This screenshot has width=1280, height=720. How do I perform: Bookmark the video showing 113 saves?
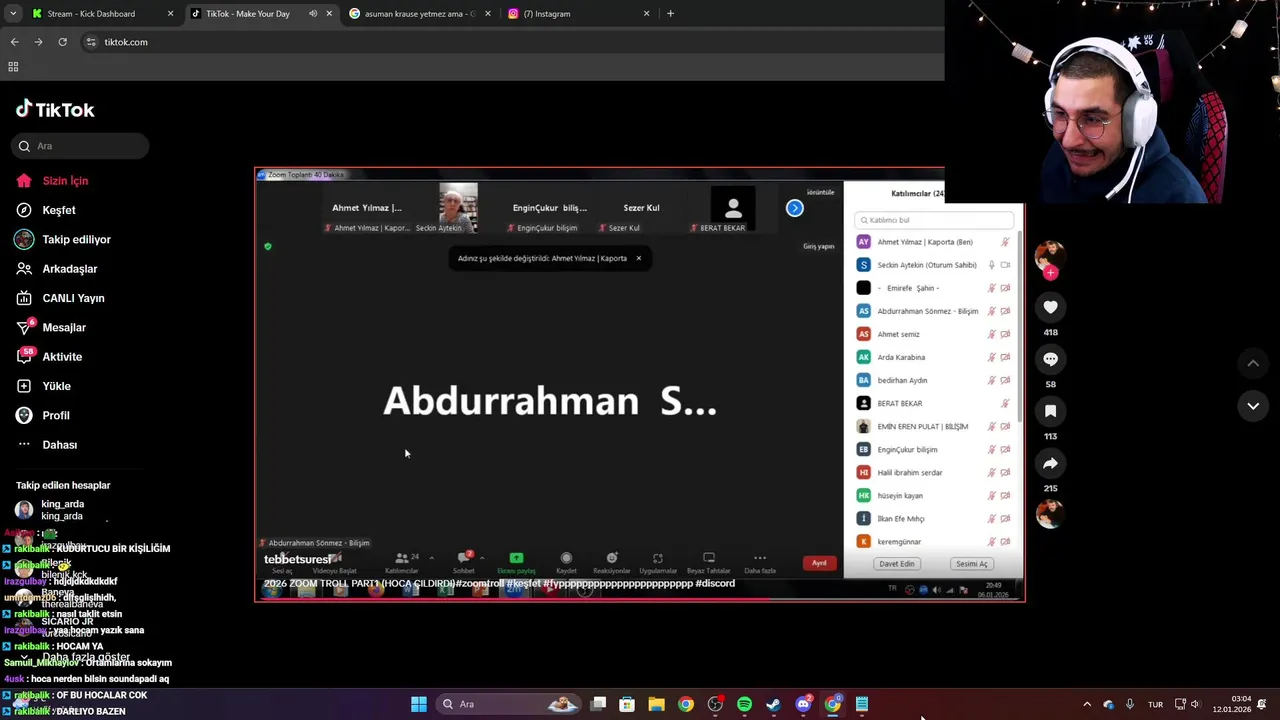(1050, 411)
